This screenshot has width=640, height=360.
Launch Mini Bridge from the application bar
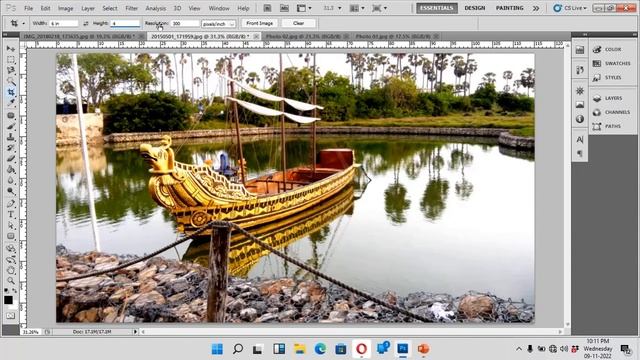coord(284,8)
